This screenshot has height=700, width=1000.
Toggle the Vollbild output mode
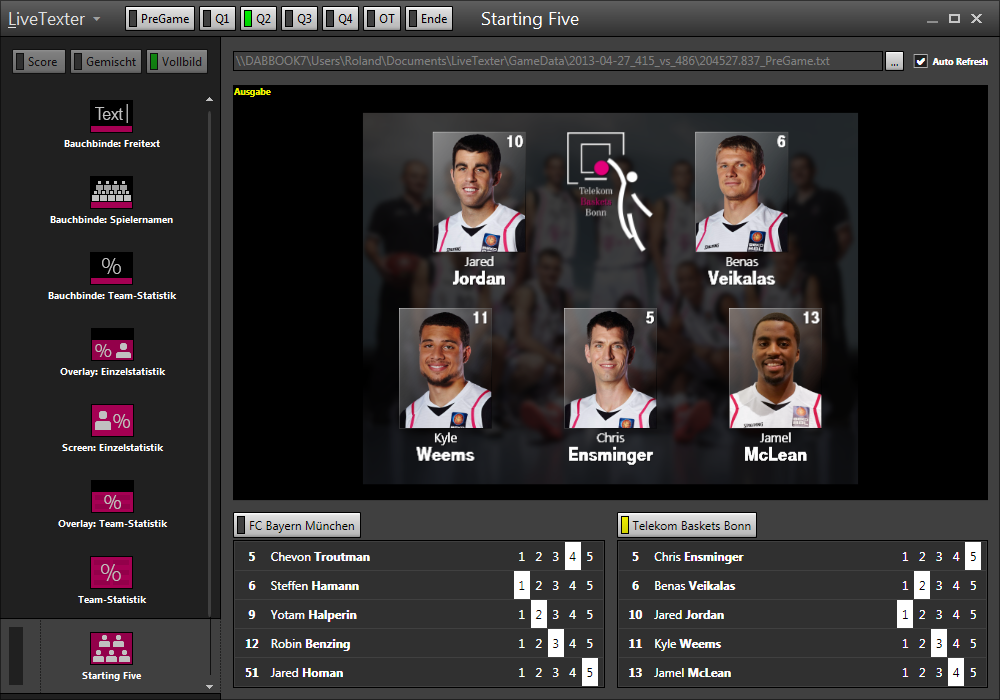177,62
